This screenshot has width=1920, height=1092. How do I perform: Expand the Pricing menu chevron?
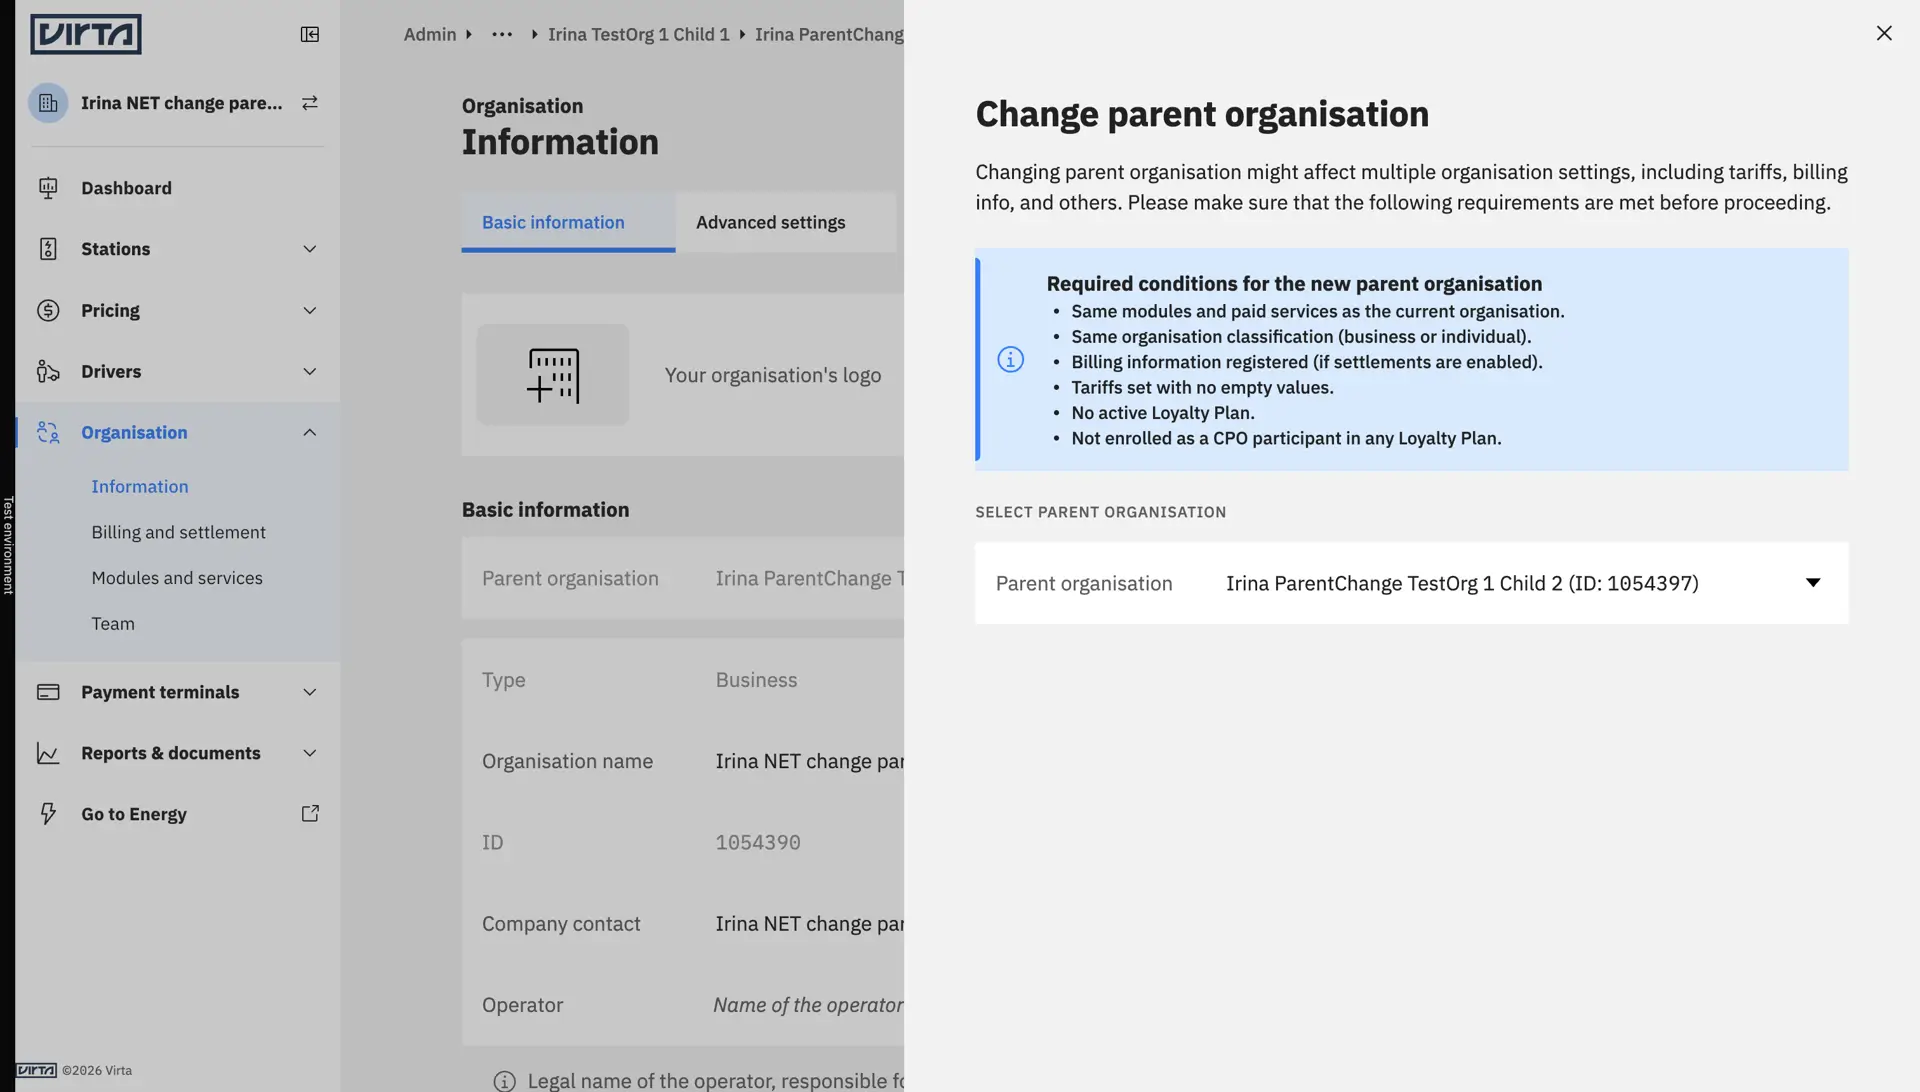pos(310,311)
